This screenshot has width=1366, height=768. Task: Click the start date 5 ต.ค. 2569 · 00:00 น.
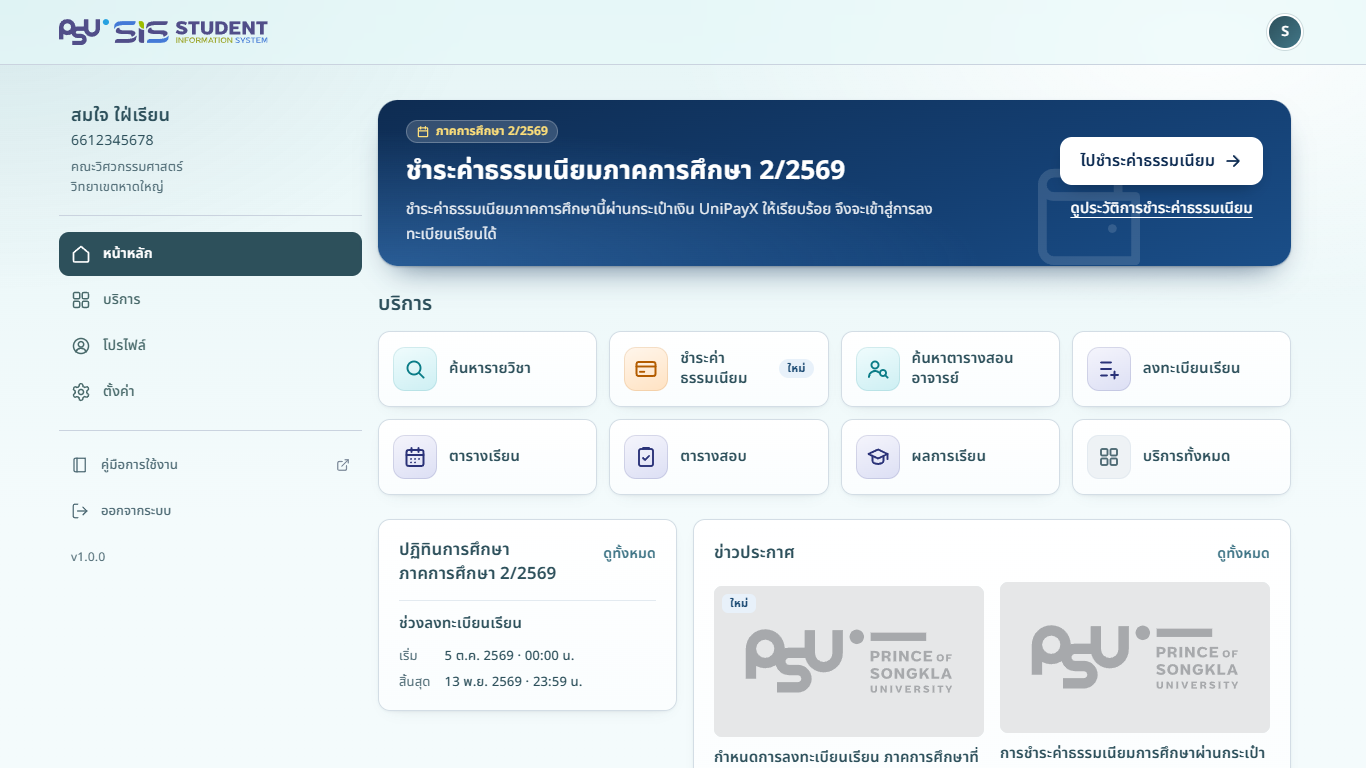[x=509, y=656]
